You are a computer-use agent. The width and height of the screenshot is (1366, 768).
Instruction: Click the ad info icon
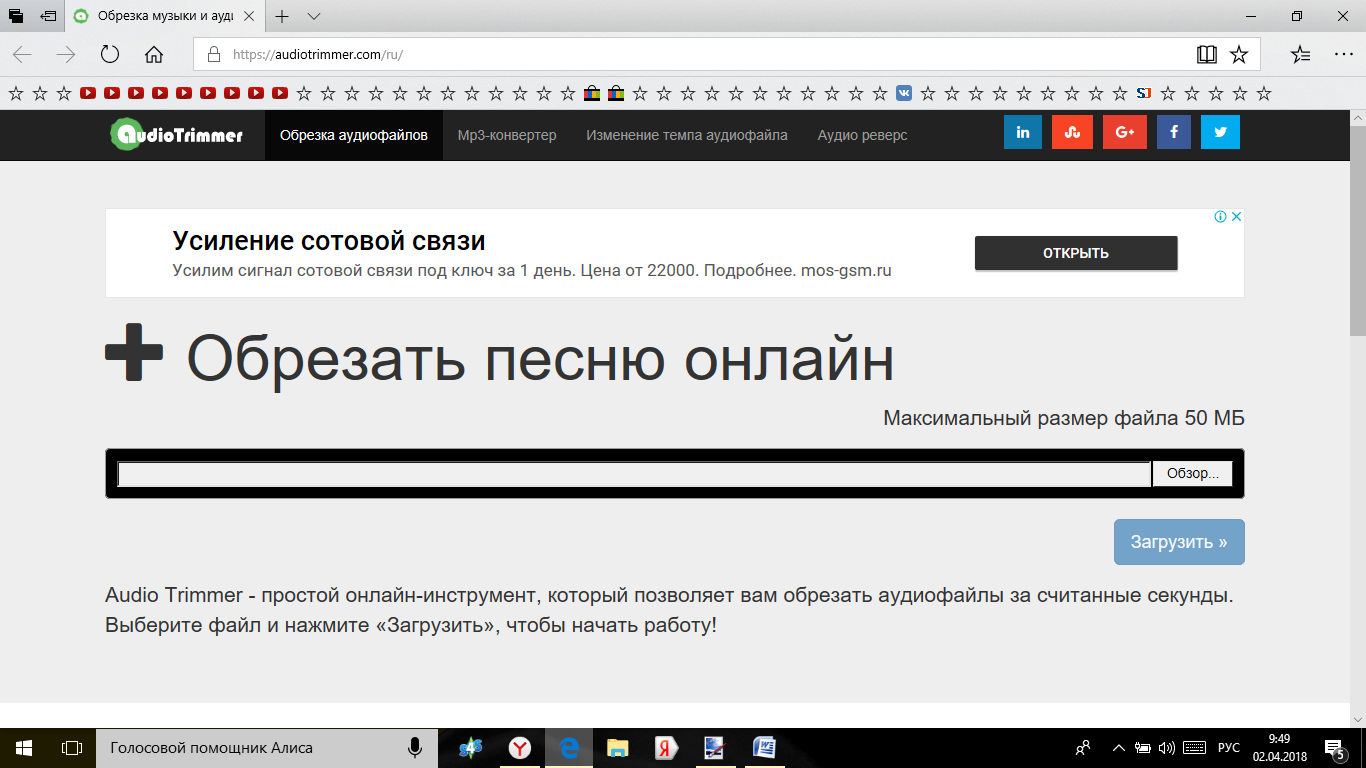1221,216
